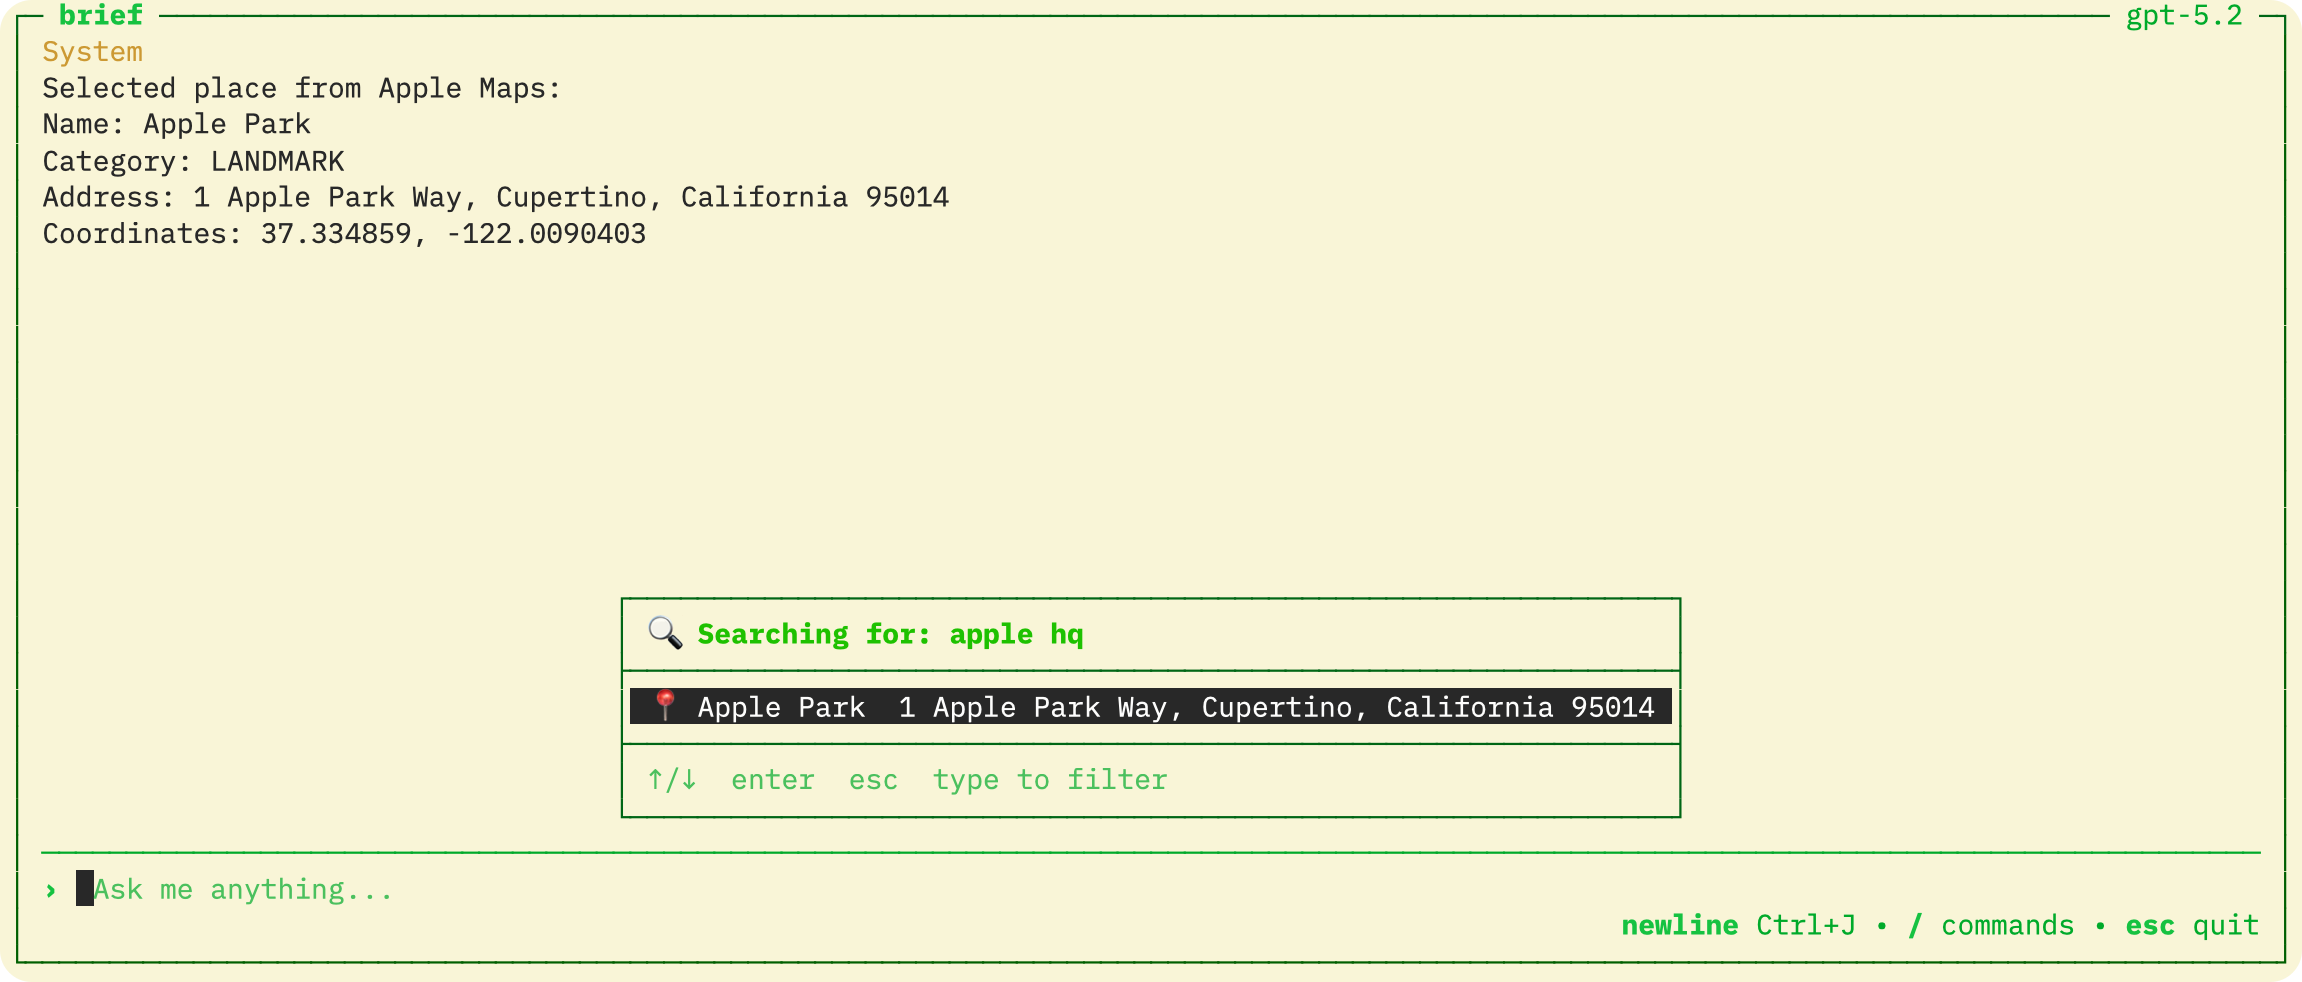This screenshot has height=982, width=2302.
Task: Click the brief app title label
Action: [99, 15]
